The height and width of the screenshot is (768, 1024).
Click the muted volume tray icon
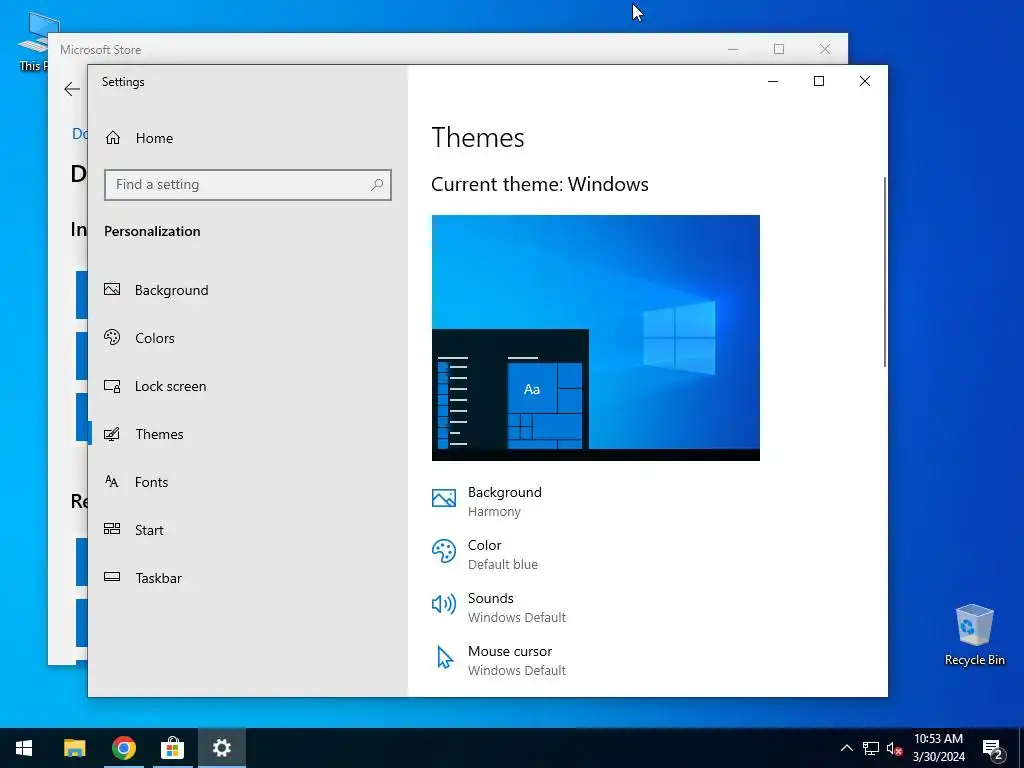[894, 748]
